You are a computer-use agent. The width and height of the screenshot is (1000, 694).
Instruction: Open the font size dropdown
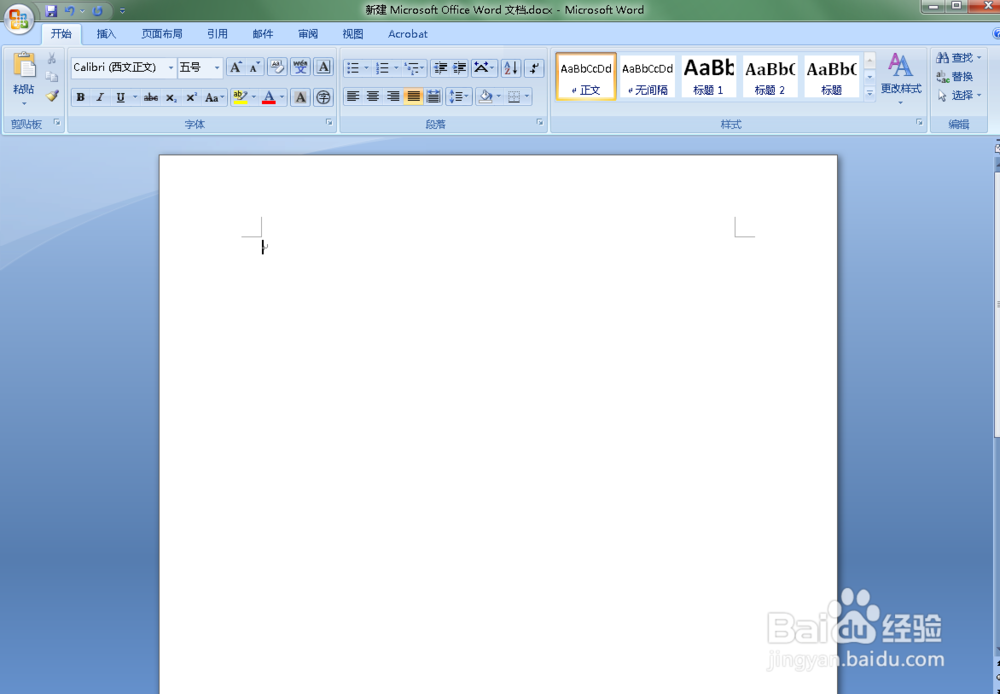pos(217,67)
